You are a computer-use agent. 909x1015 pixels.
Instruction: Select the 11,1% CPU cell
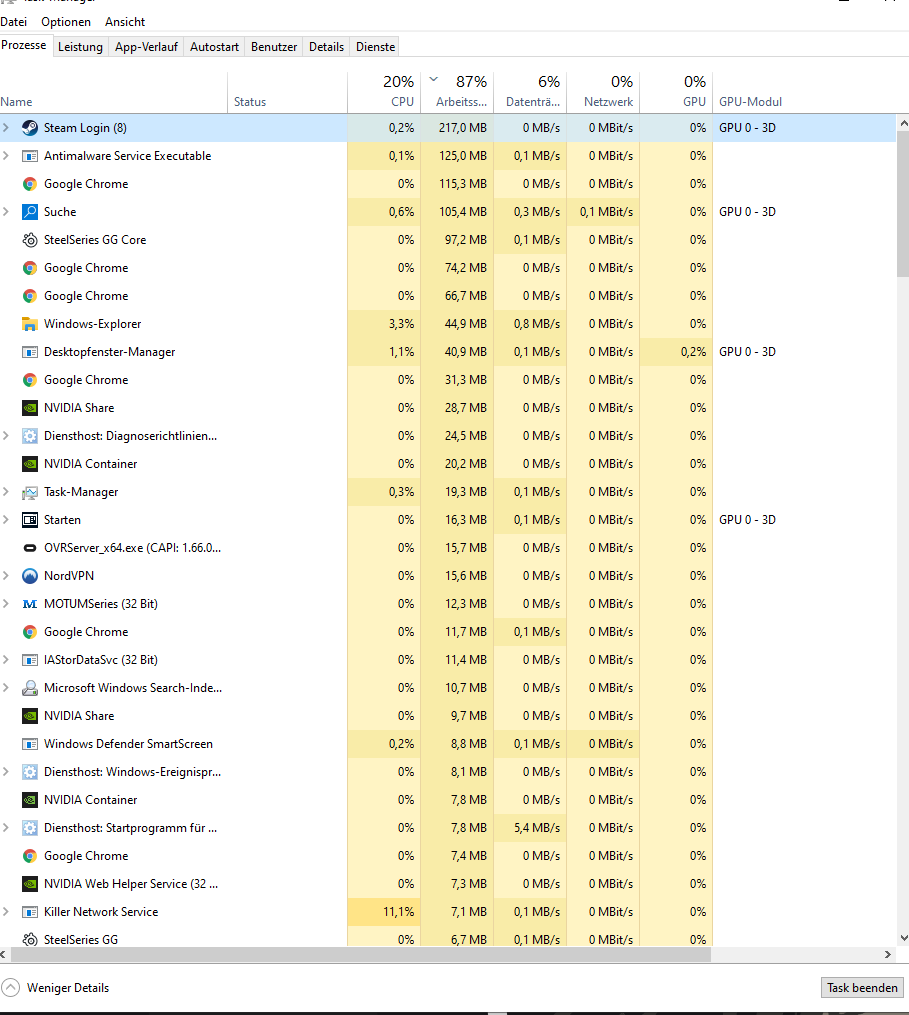tap(385, 911)
